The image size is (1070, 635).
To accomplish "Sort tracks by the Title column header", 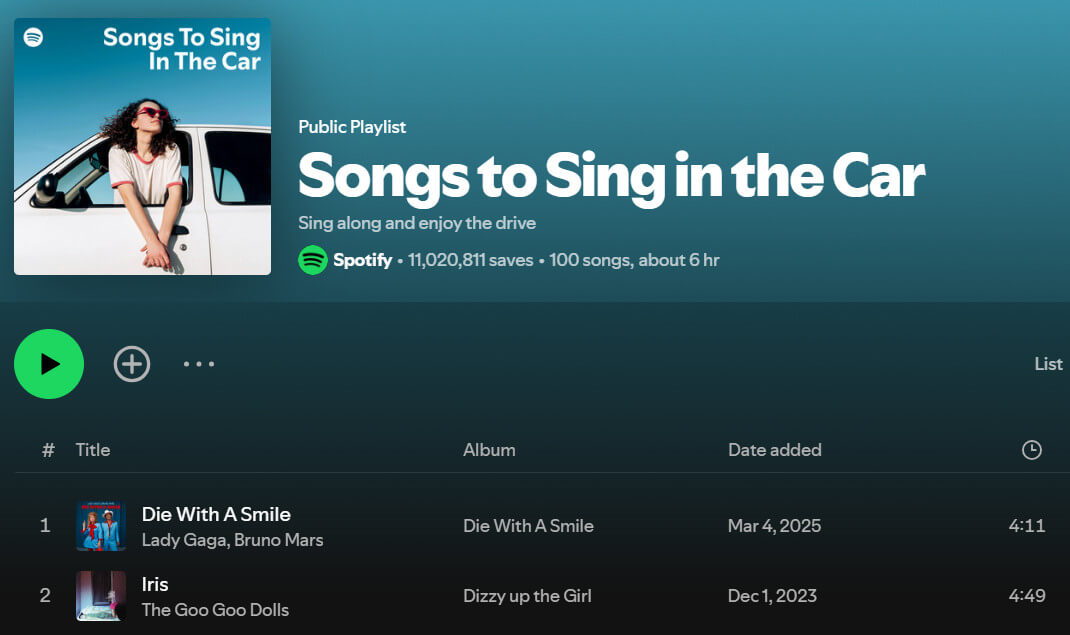I will [93, 450].
